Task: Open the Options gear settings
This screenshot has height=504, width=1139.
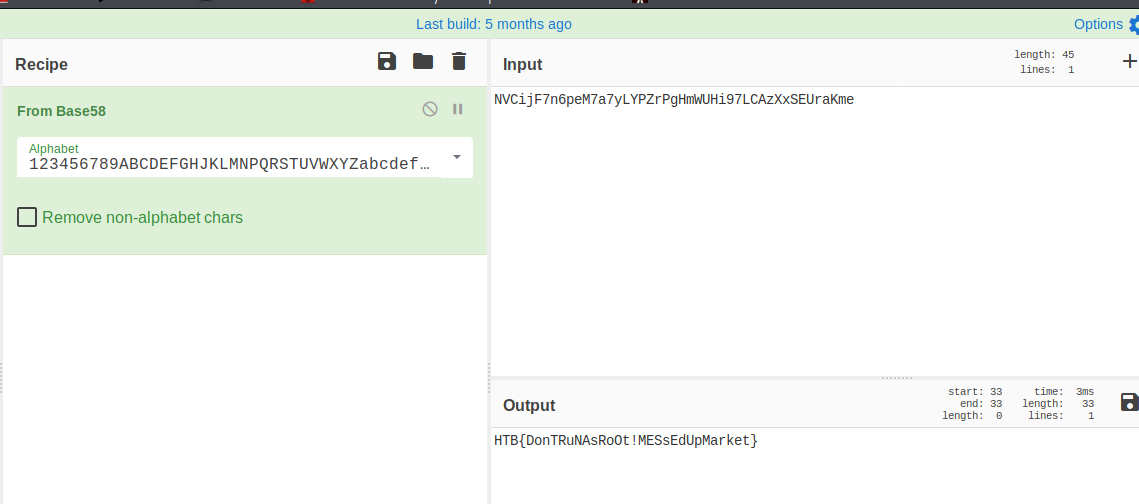Action: pos(1133,25)
